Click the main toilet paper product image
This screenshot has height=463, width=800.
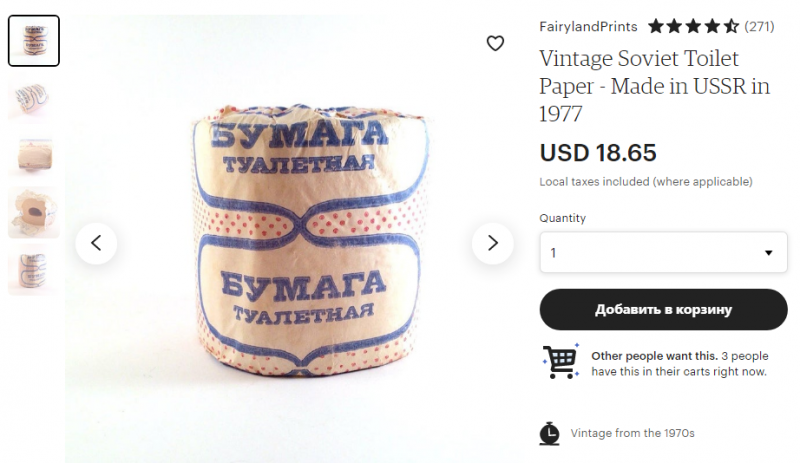pyautogui.click(x=309, y=240)
